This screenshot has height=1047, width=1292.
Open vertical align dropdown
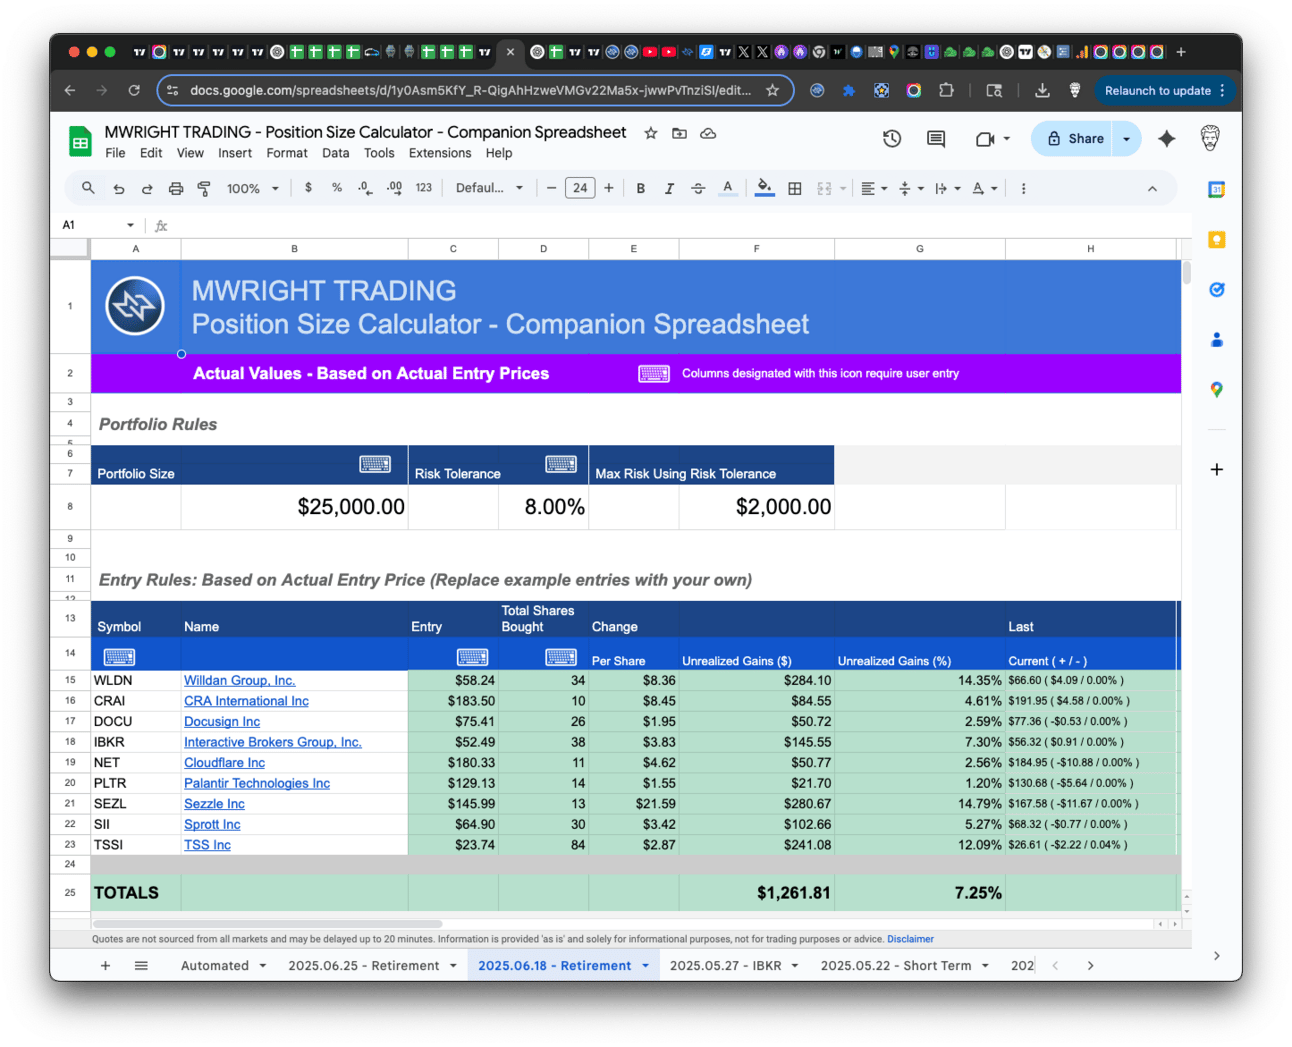click(x=911, y=188)
